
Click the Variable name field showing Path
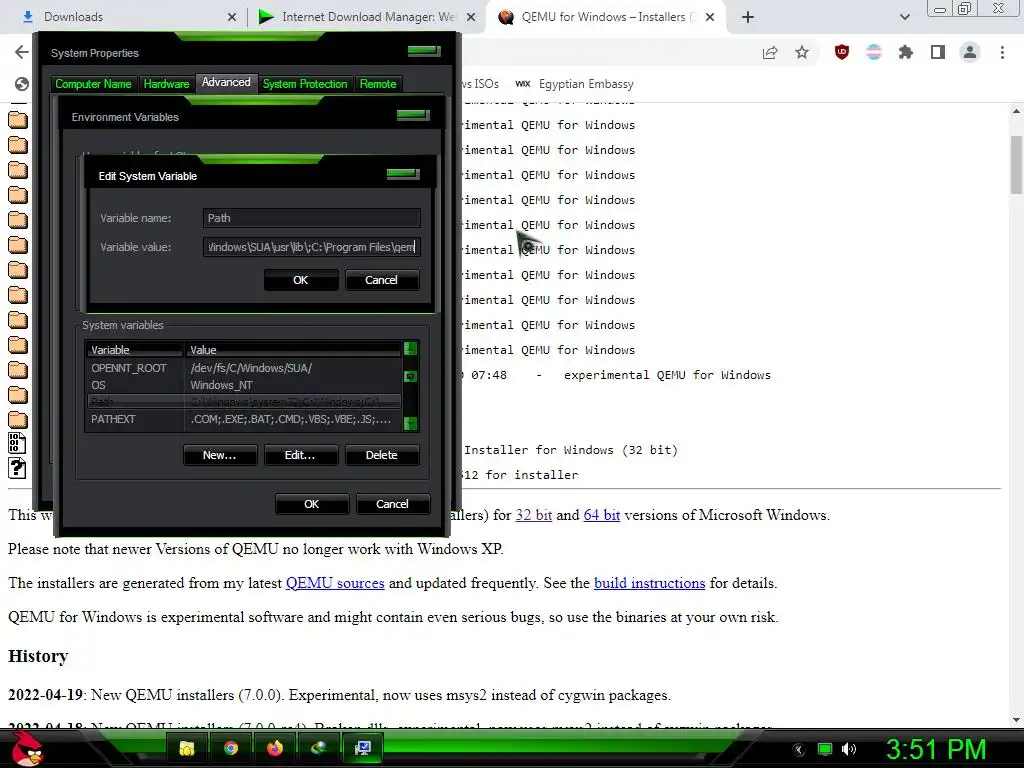pos(312,218)
